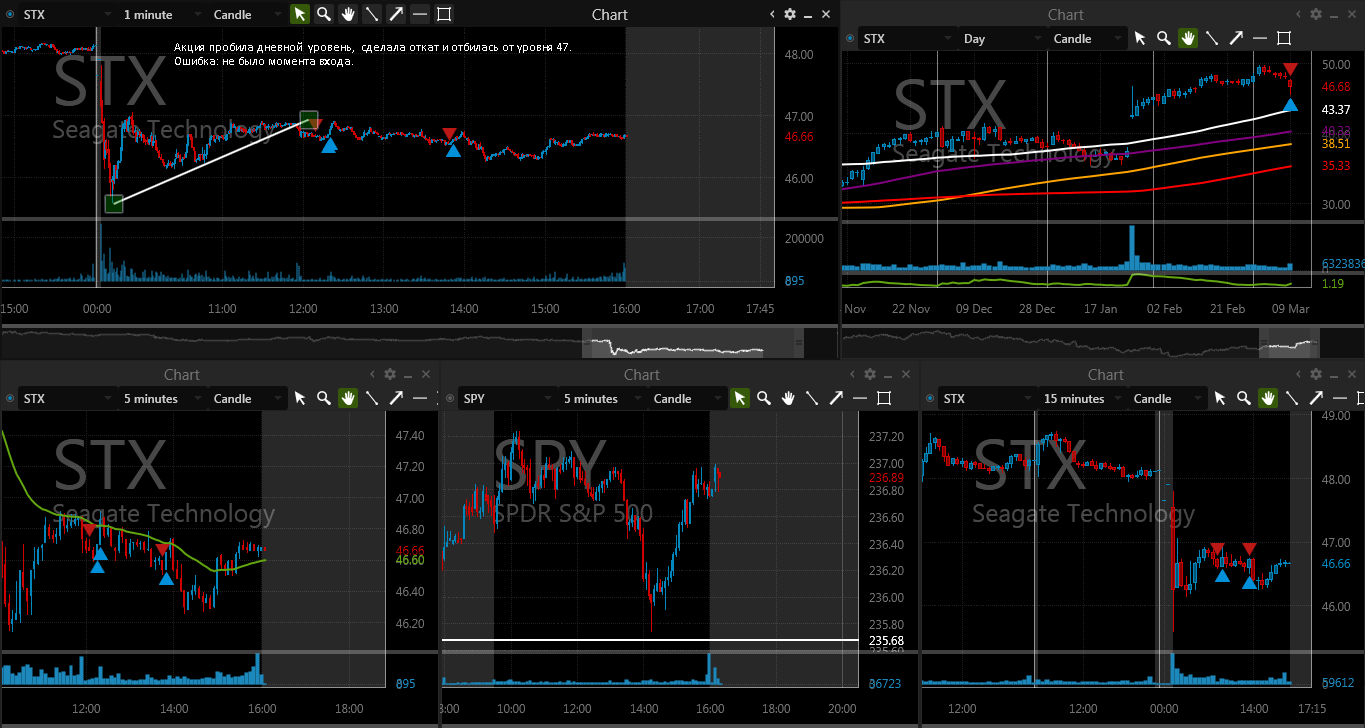Toggle the symbol link dot on the Day STX chart
Screen dimensions: 1365x728
pos(850,38)
